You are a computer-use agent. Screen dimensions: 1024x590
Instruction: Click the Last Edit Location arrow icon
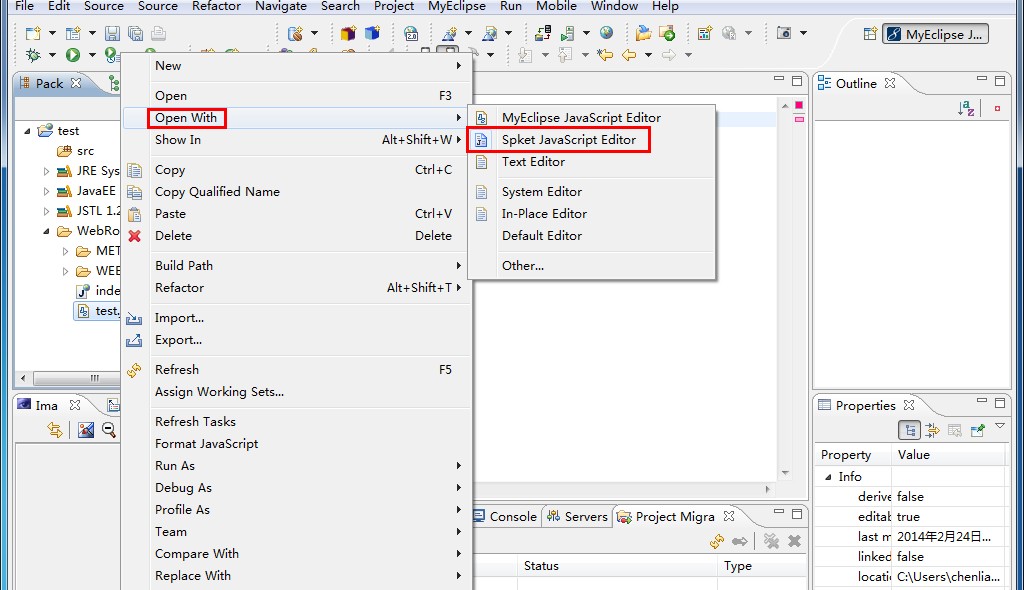click(605, 55)
